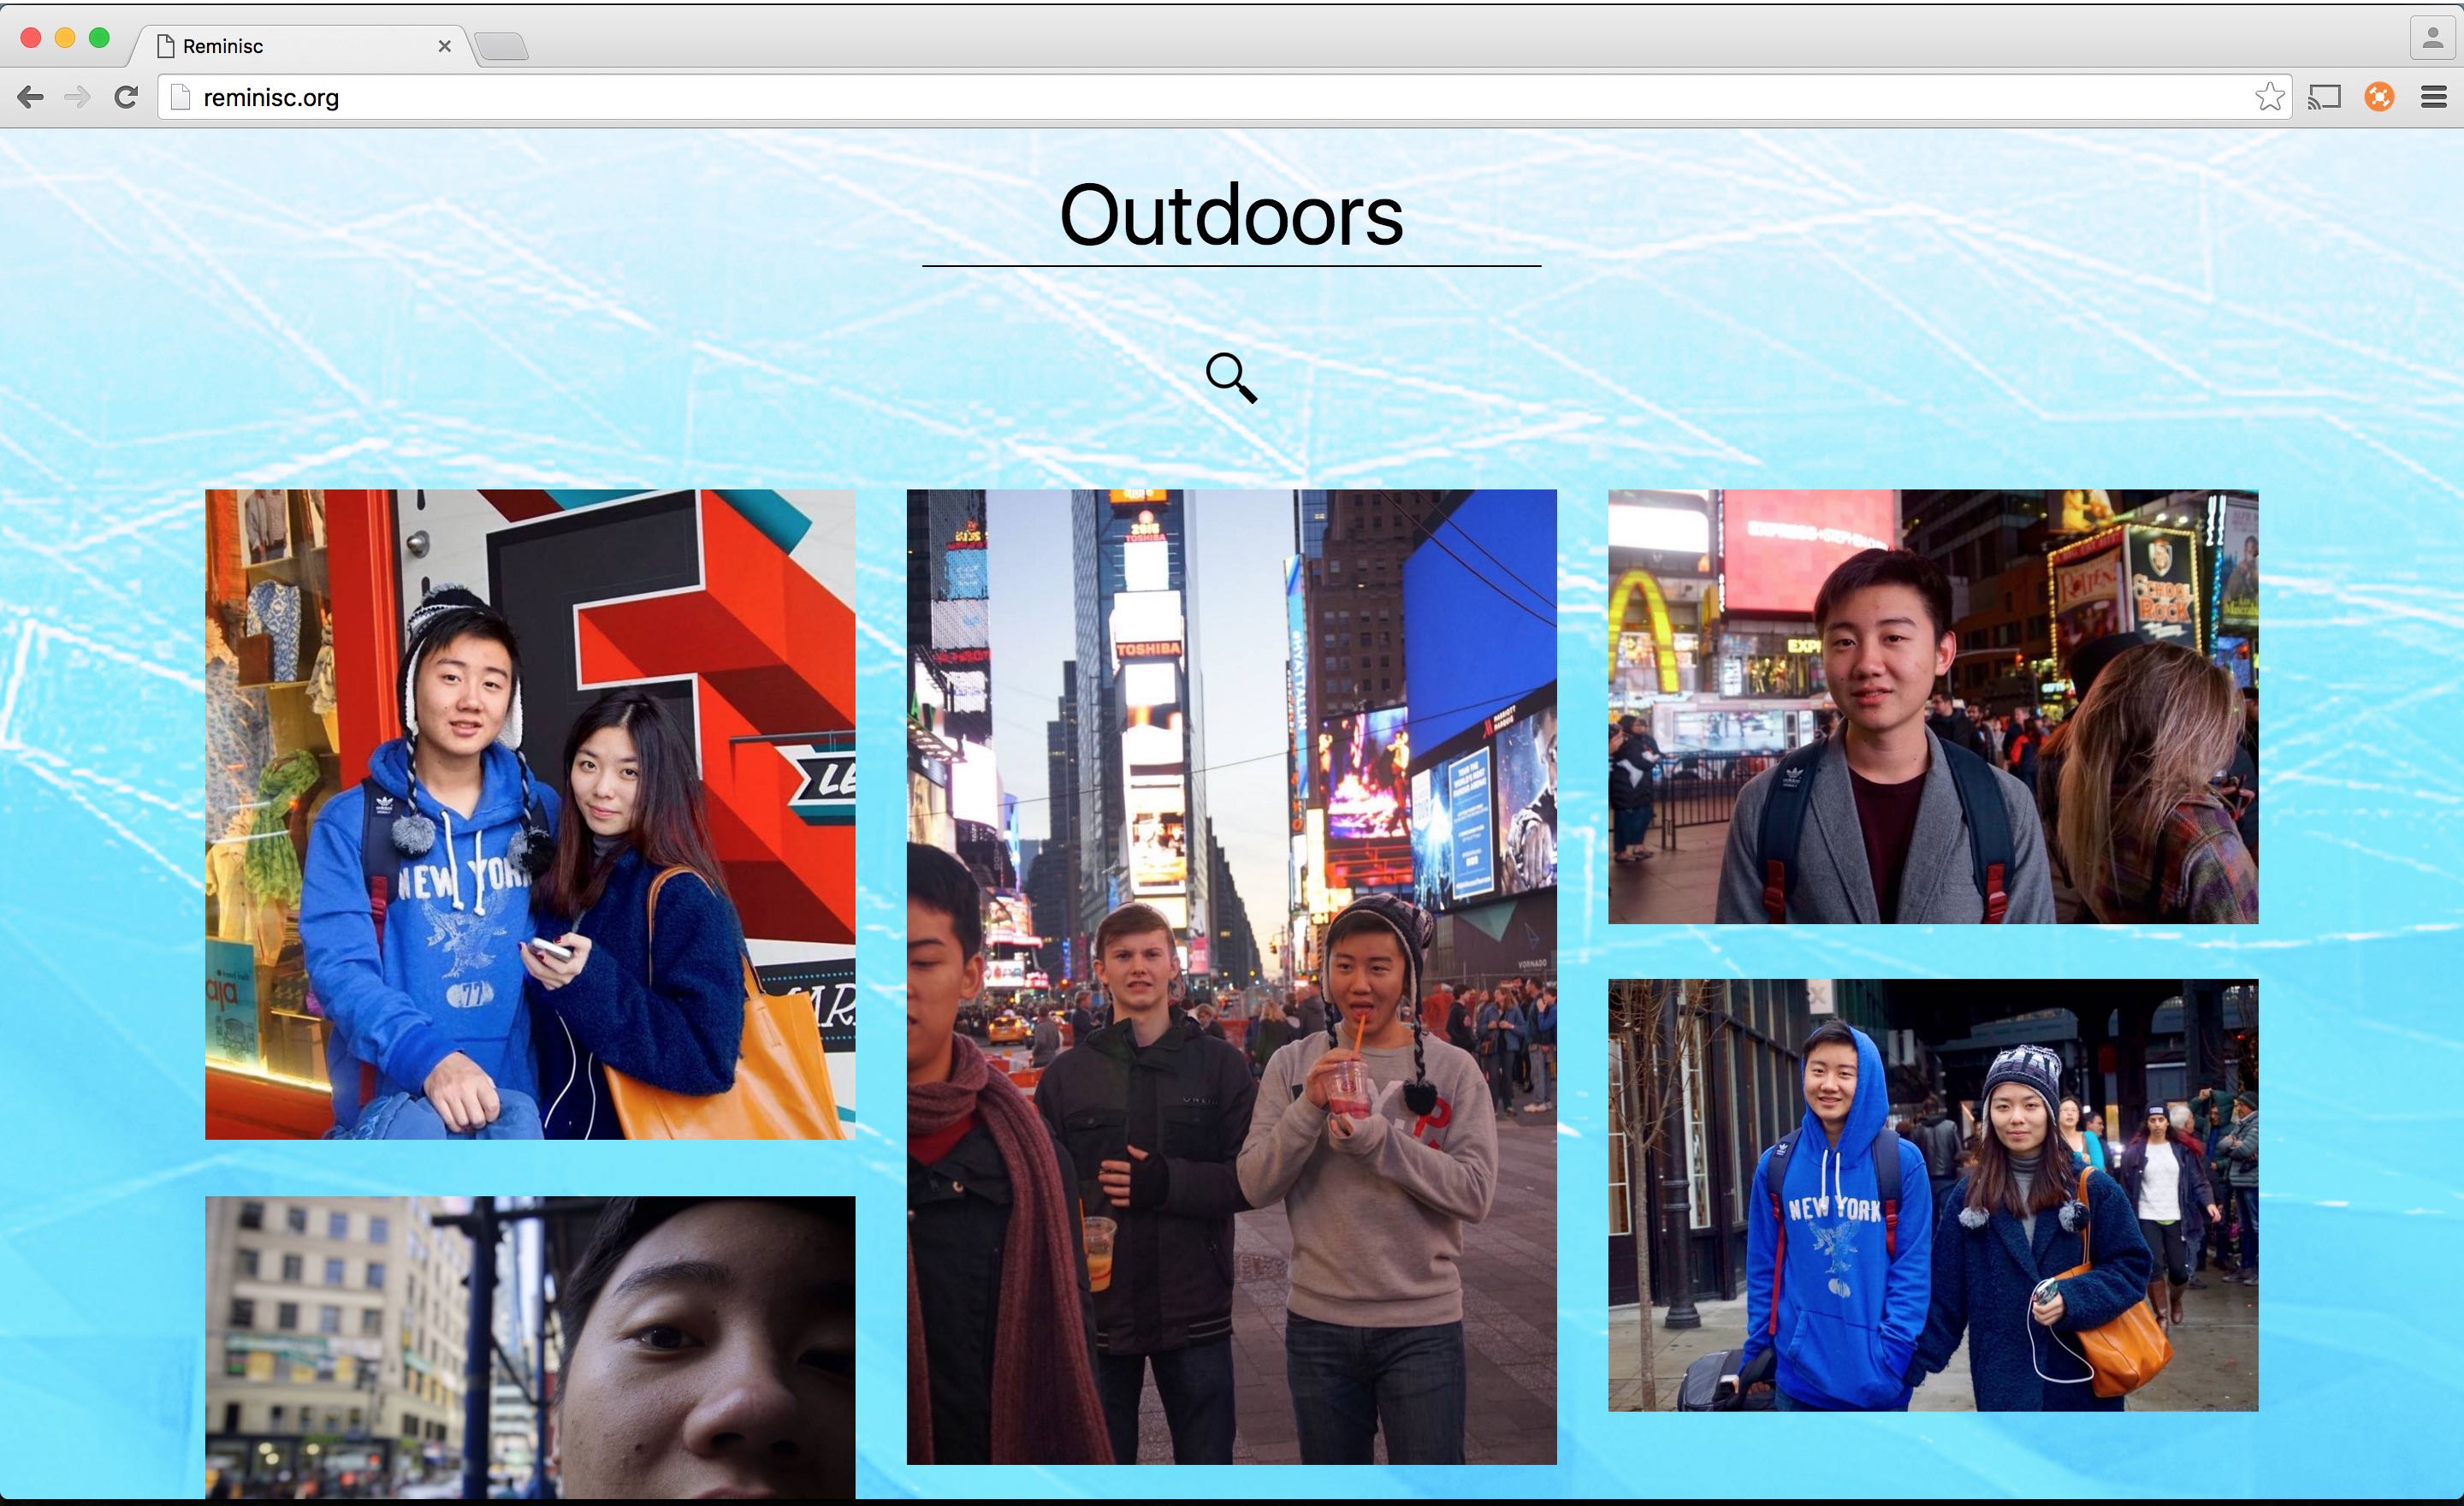Viewport: 2464px width, 1506px height.
Task: Close the Reminisc tab
Action: click(445, 46)
